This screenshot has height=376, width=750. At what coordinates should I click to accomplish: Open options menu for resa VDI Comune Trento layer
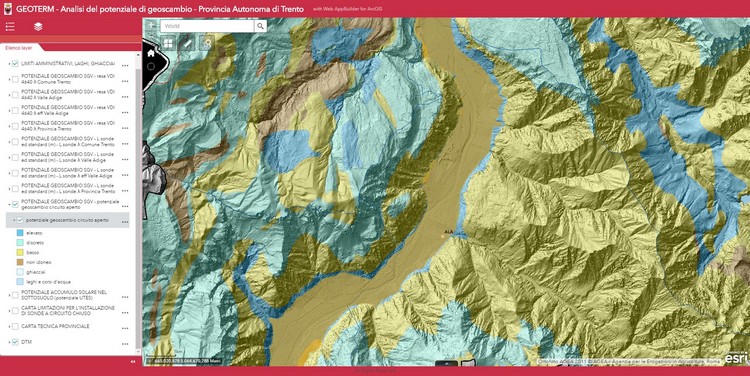(125, 81)
